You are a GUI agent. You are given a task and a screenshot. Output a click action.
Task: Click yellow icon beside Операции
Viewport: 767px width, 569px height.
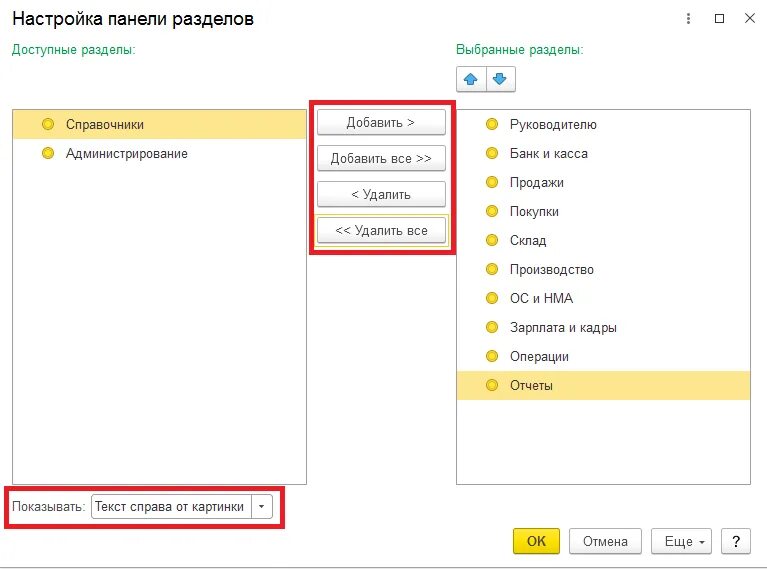(x=492, y=356)
